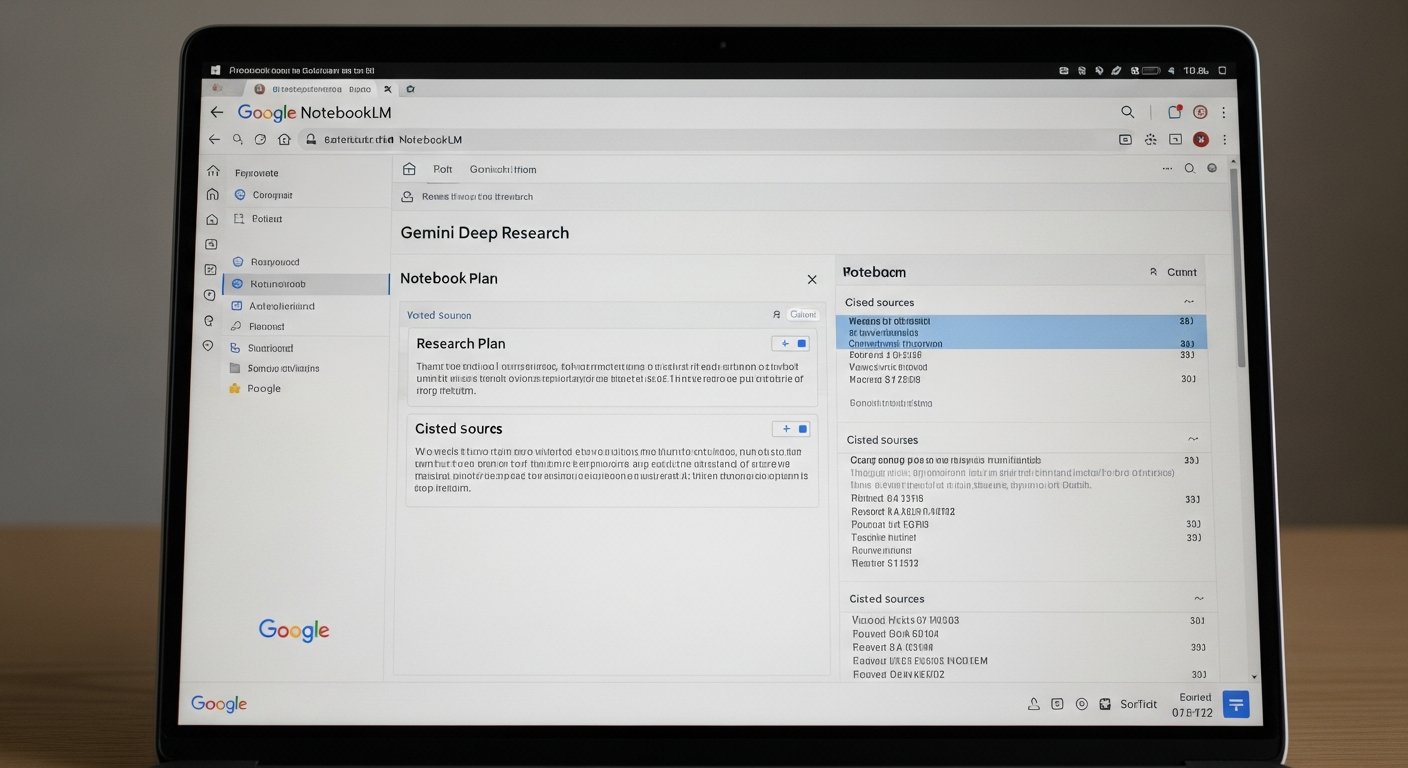Close the Notebook Plan panel
This screenshot has height=768, width=1408.
click(812, 280)
